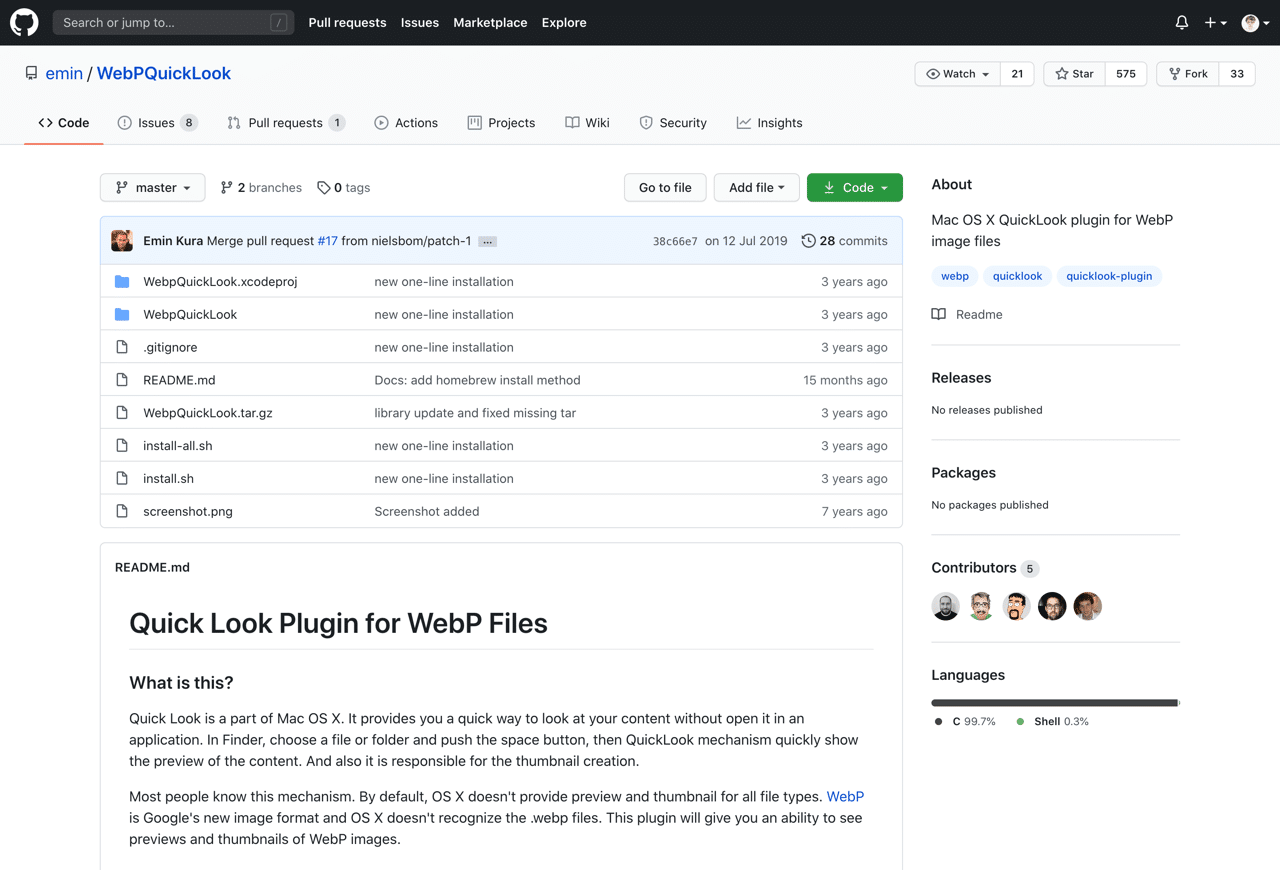Open the Packages section heading
The image size is (1280, 870).
963,473
